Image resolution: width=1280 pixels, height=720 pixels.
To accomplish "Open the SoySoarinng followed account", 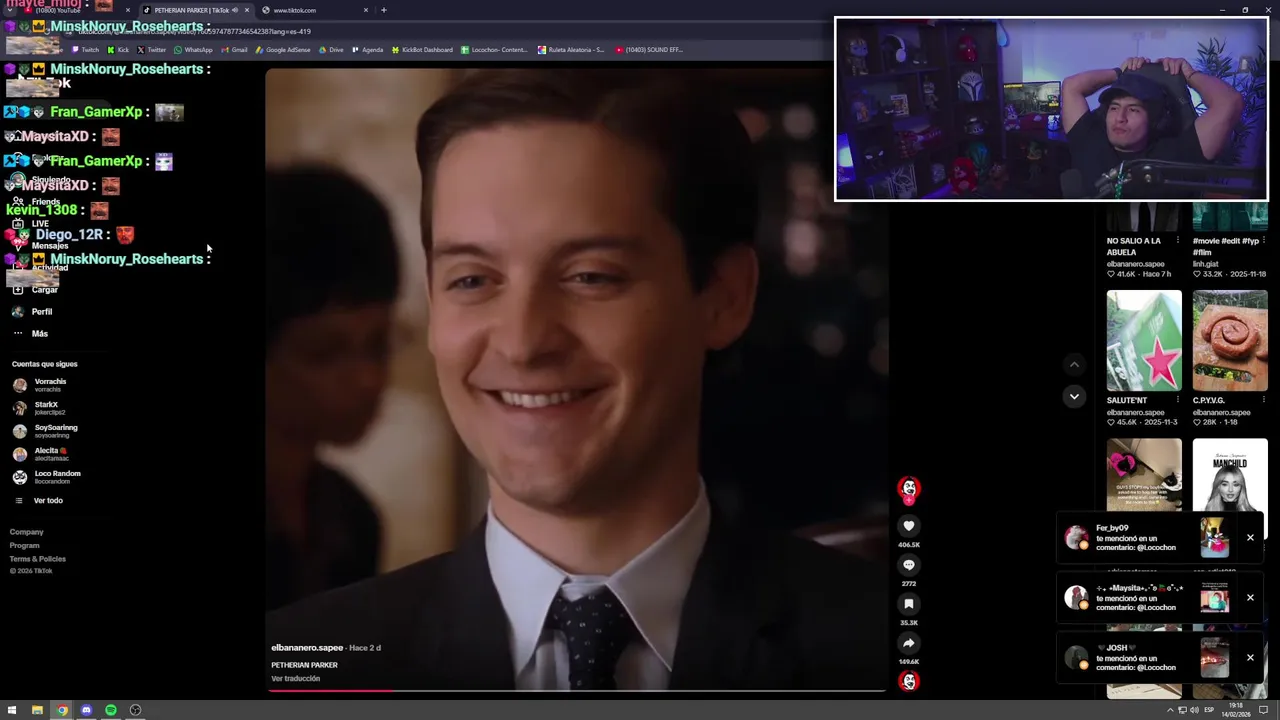I will click(45, 431).
